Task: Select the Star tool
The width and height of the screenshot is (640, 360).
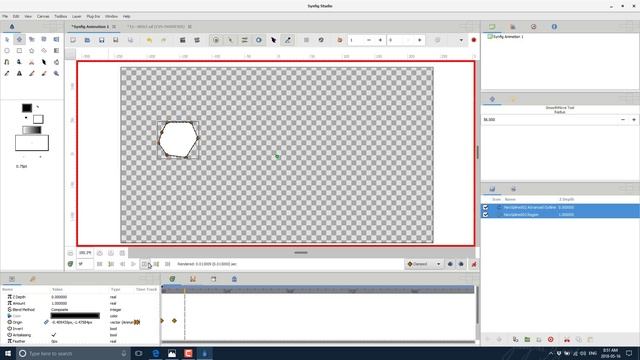Action: (x=31, y=51)
